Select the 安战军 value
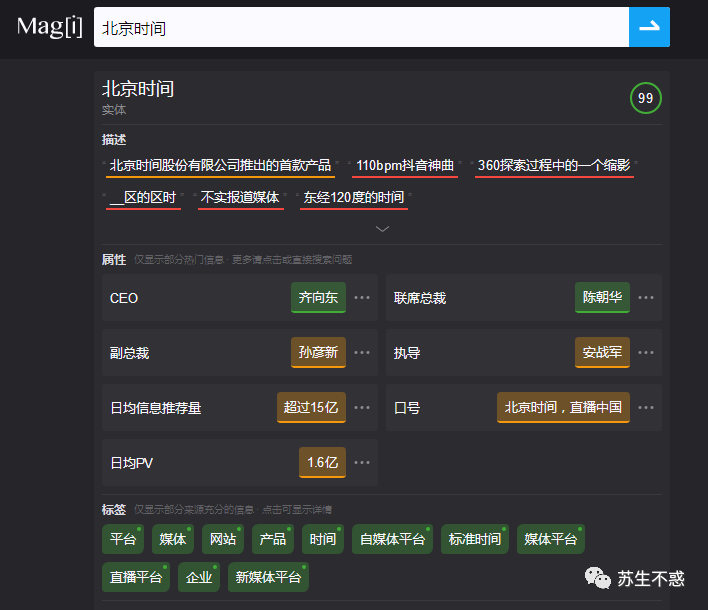Viewport: 708px width, 610px height. coord(602,353)
